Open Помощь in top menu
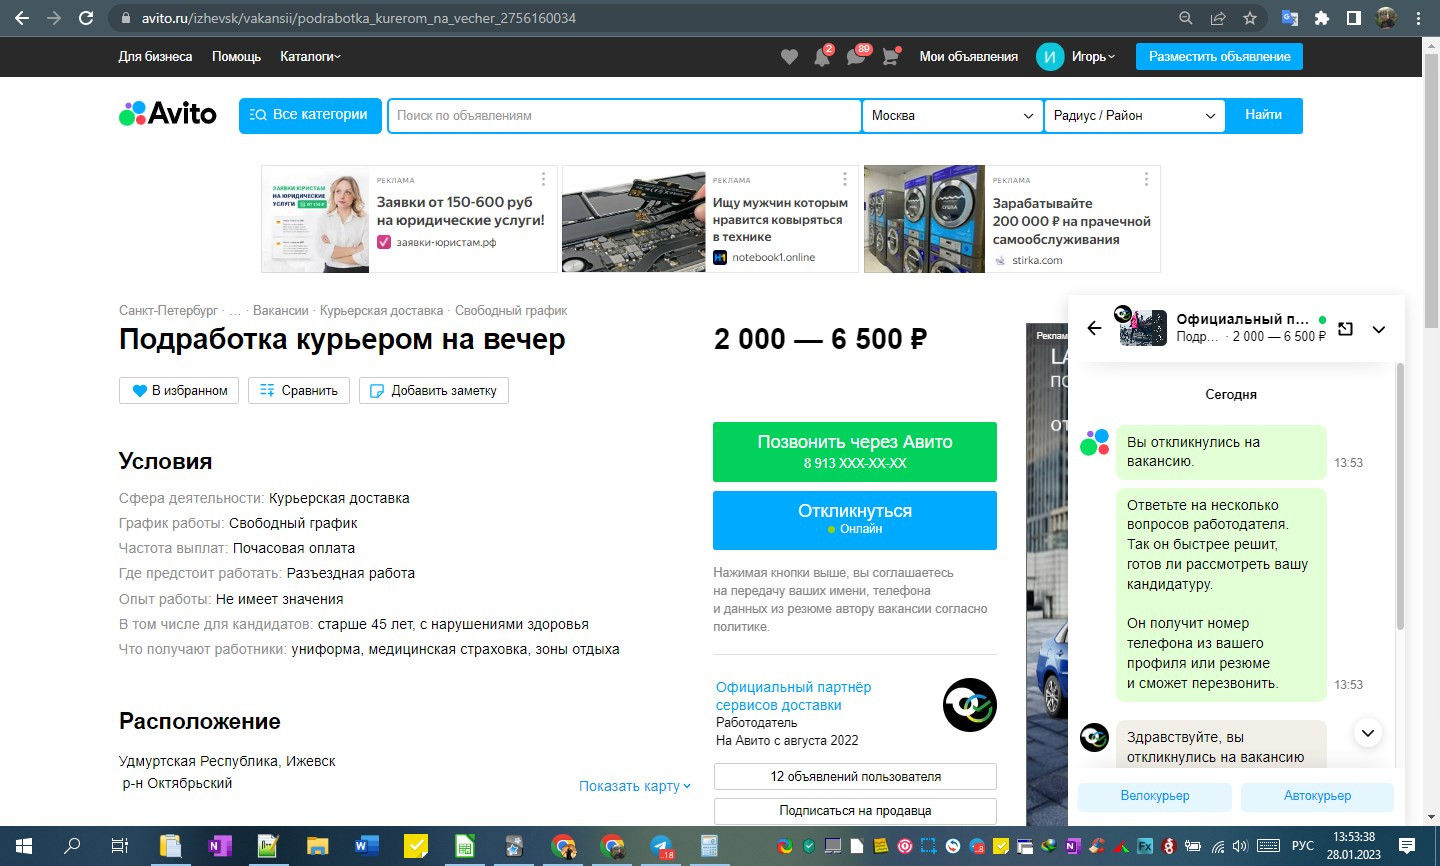 tap(236, 56)
